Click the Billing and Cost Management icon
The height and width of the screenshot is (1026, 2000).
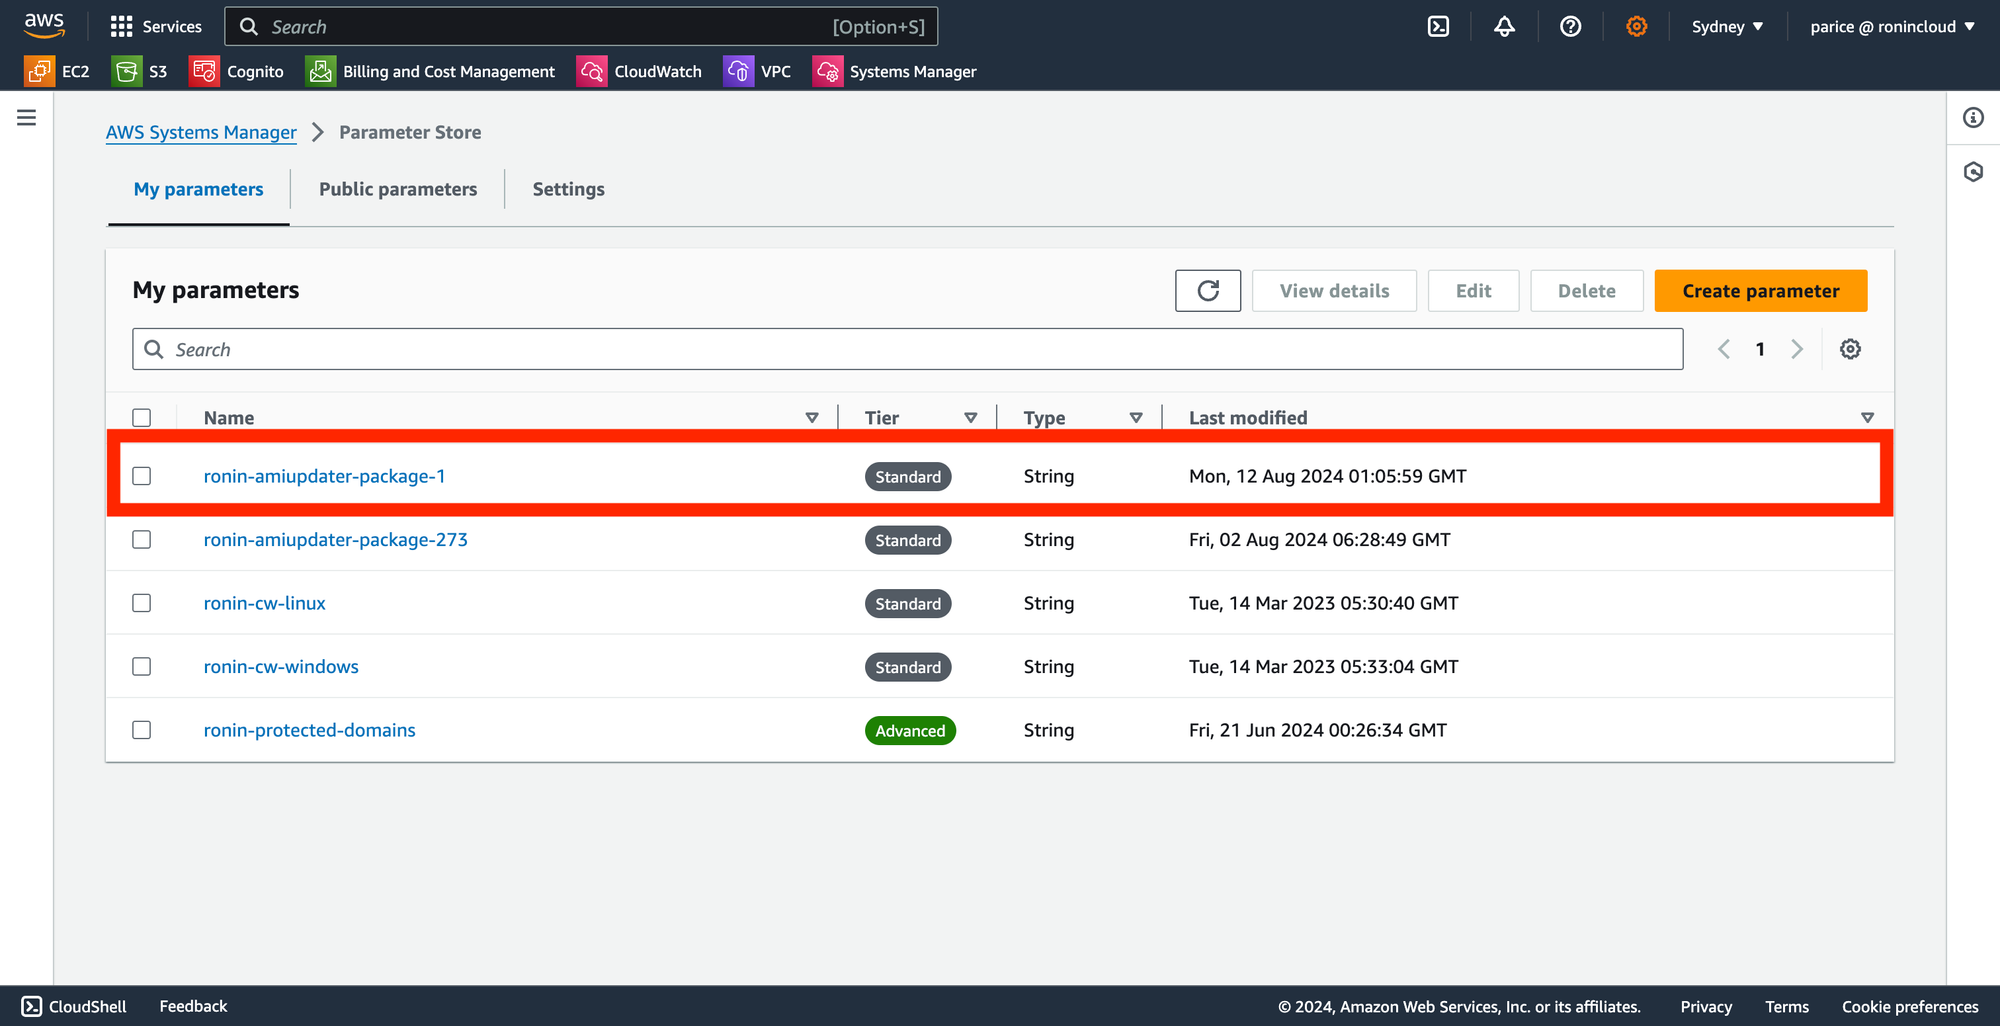(320, 71)
